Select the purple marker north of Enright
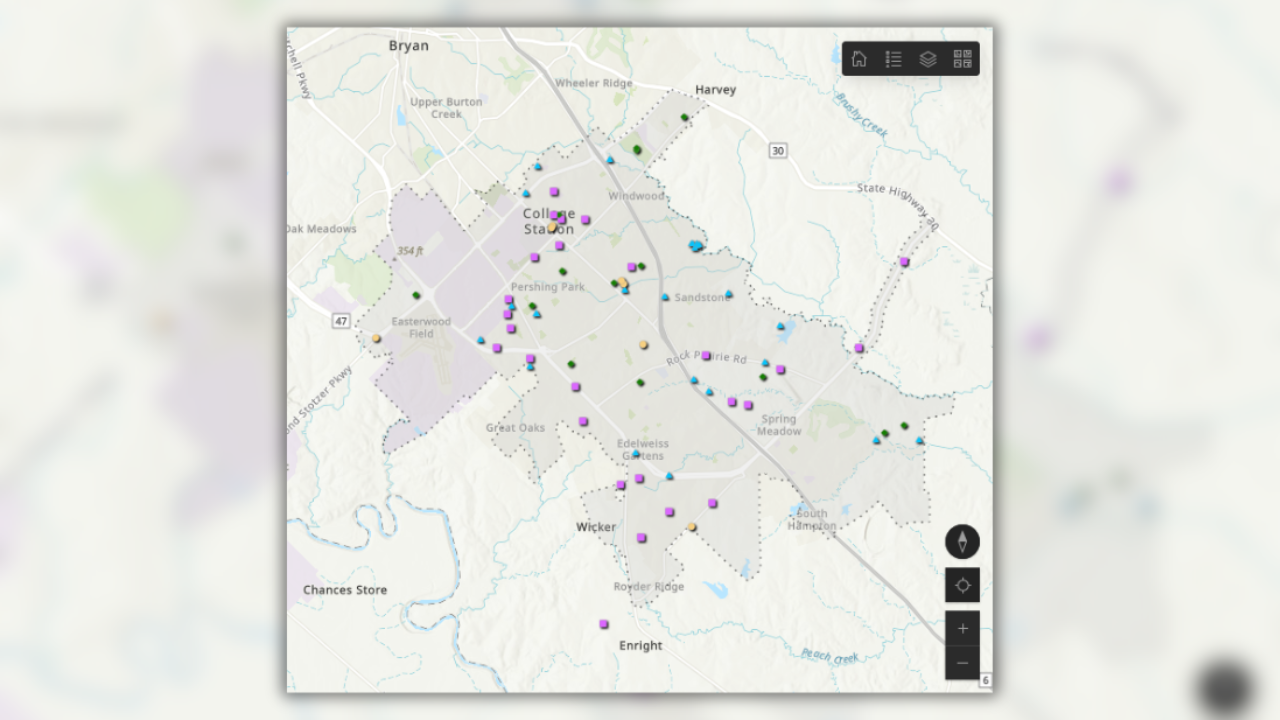The width and height of the screenshot is (1280, 720). click(604, 624)
